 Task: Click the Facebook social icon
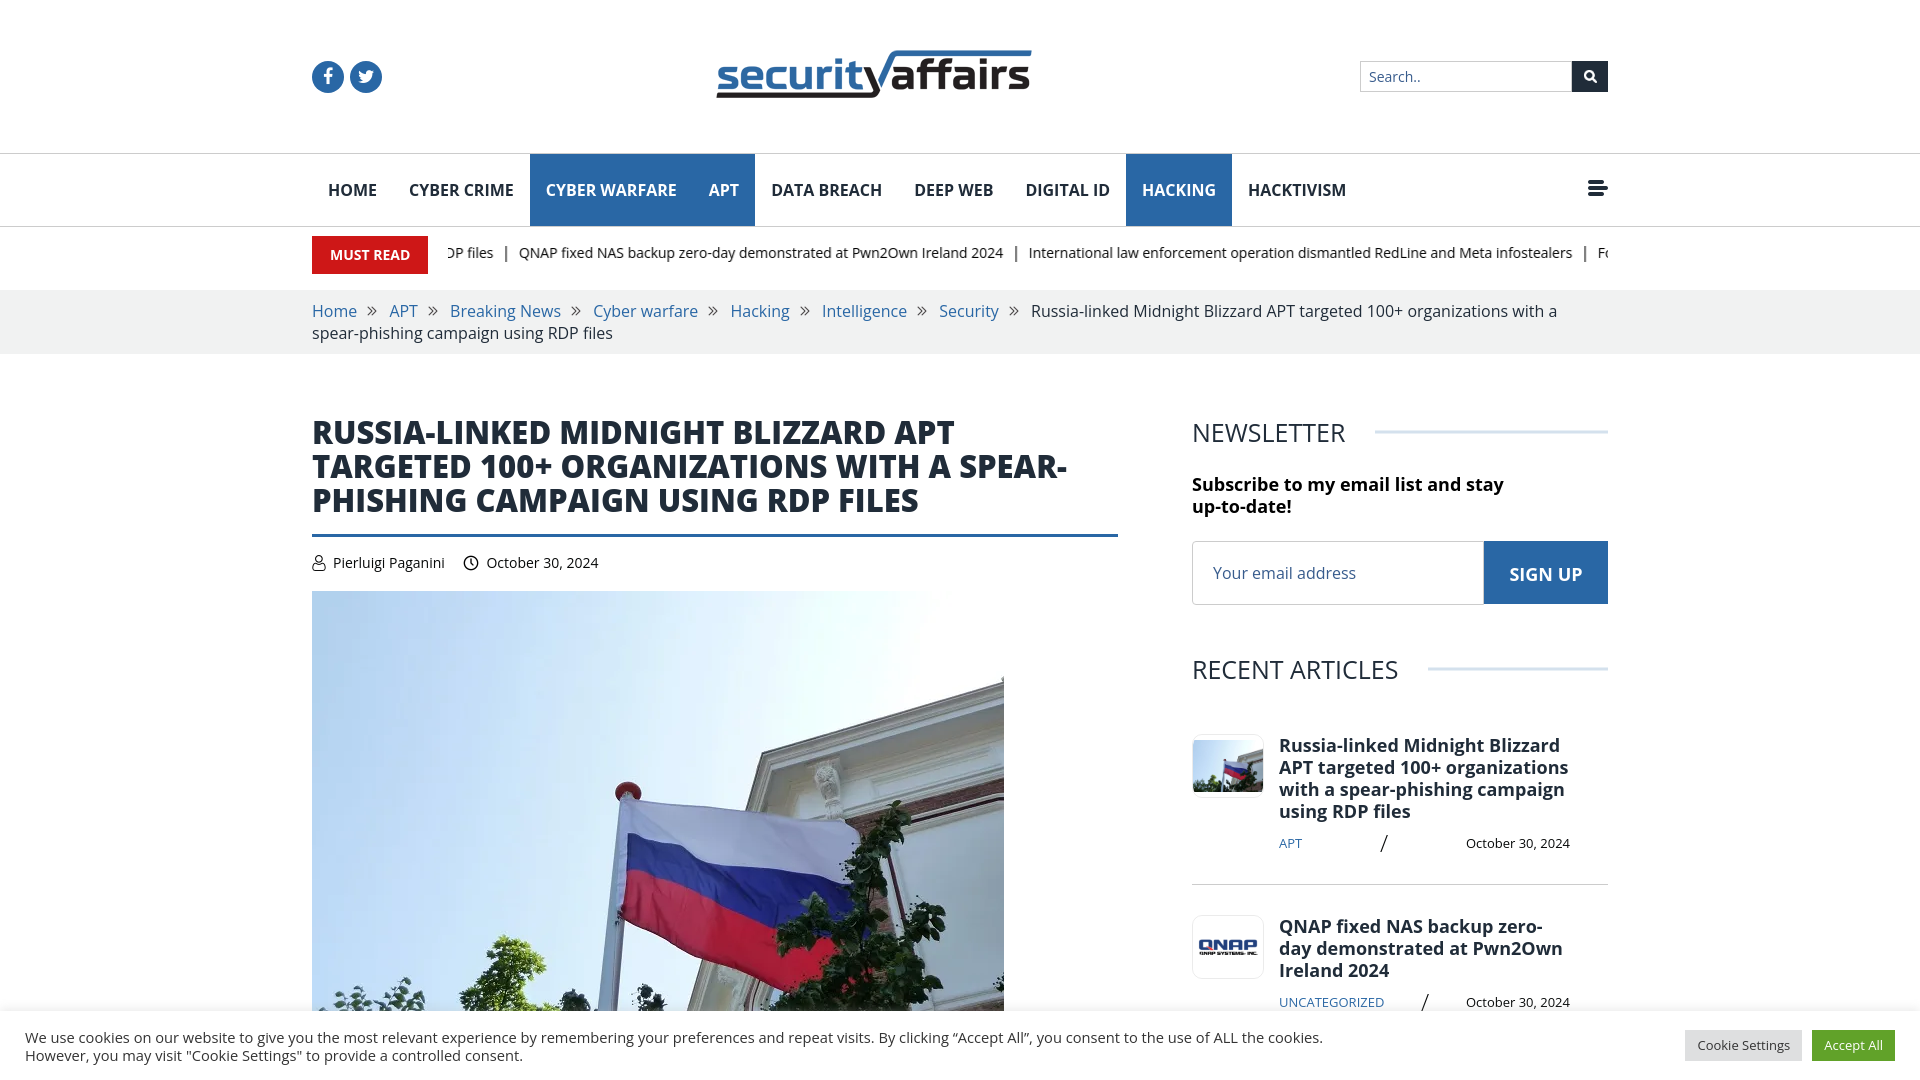(327, 75)
